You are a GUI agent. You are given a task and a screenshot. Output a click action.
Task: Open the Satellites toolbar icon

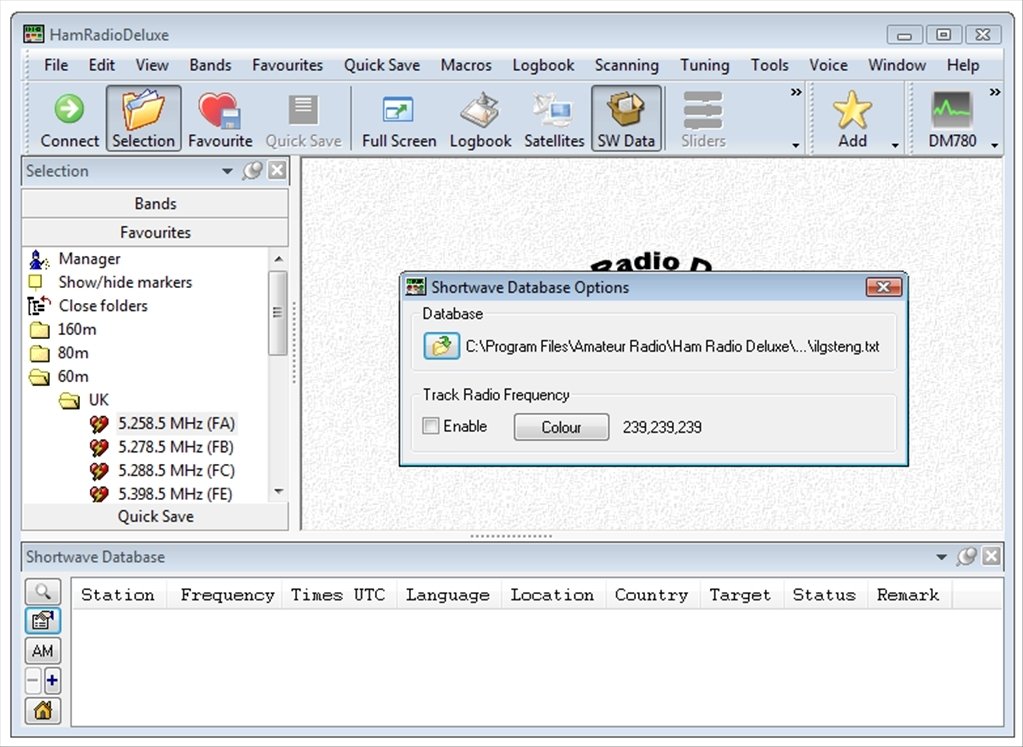tap(554, 119)
